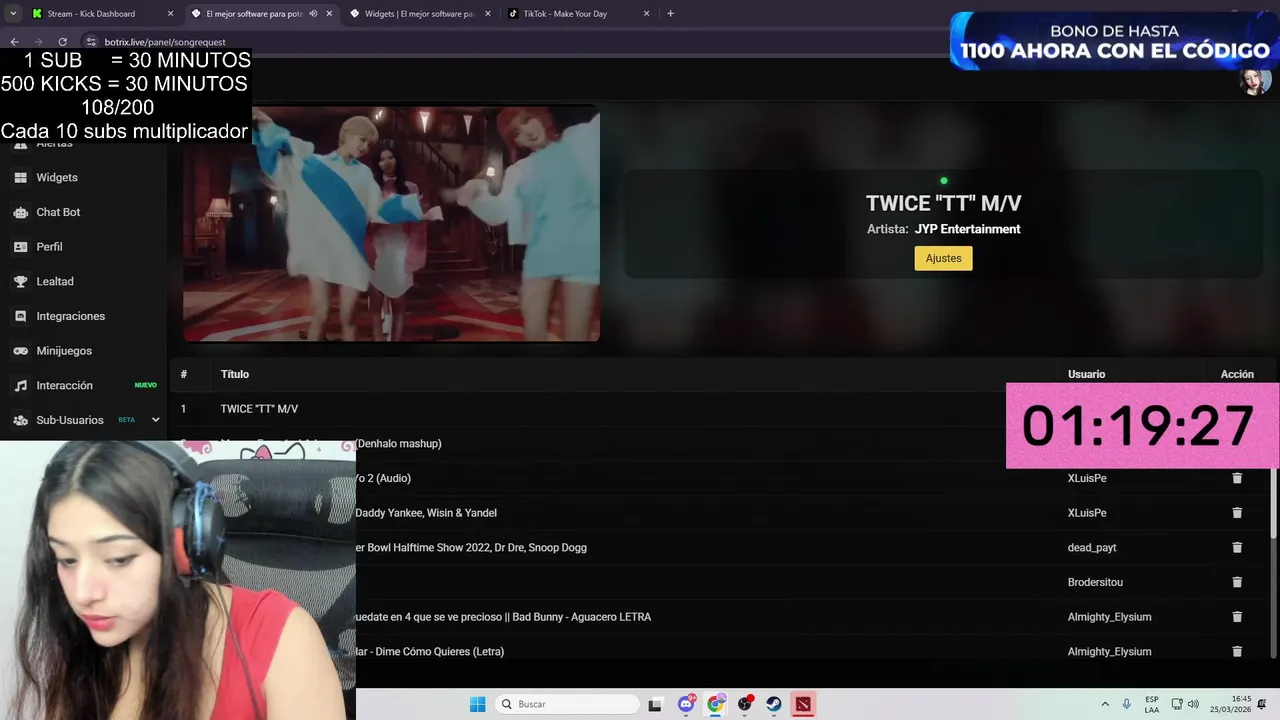Close the TikTok browser tab
Viewport: 1280px width, 720px height.
tap(646, 14)
